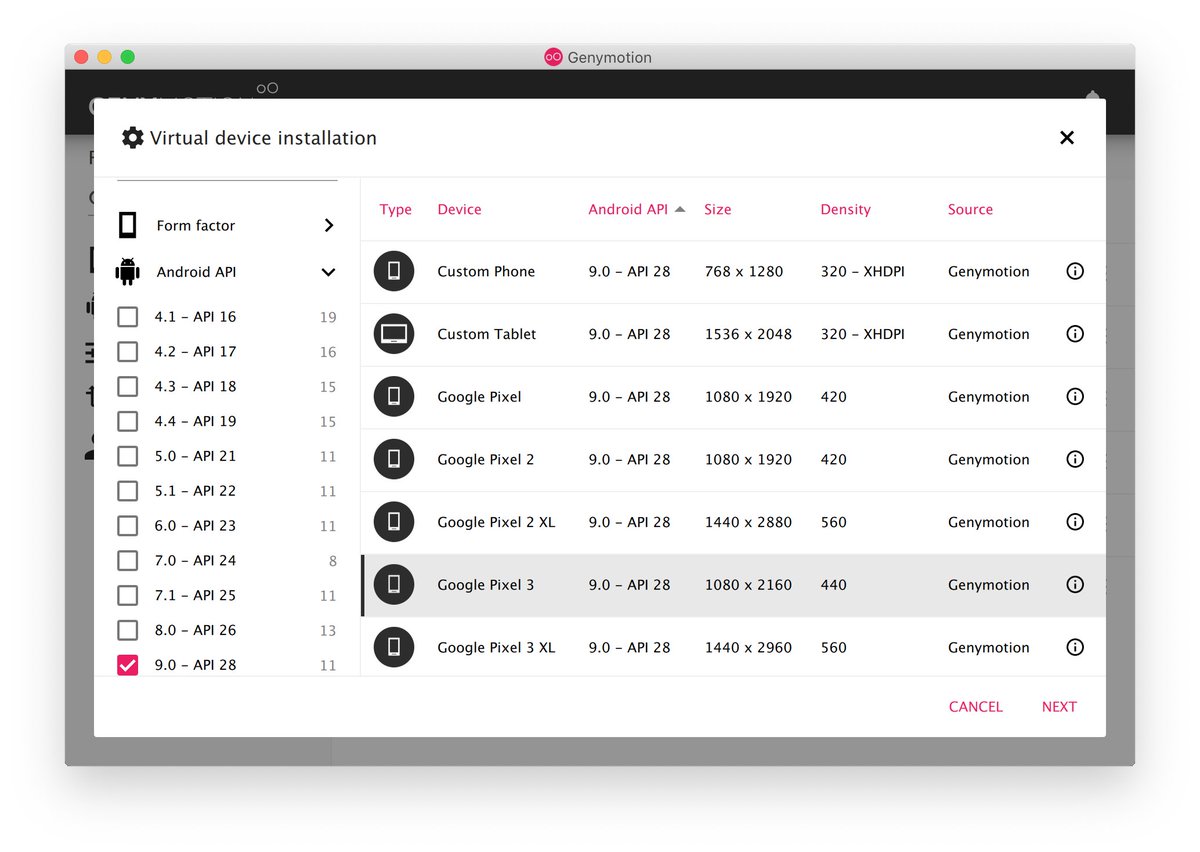
Task: Uncheck the 9.0 - API 28 checkbox
Action: point(127,665)
